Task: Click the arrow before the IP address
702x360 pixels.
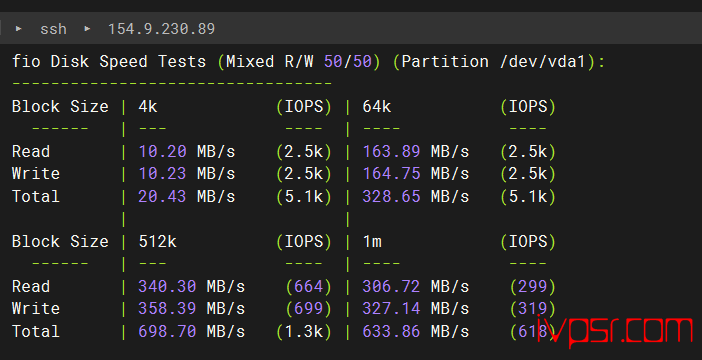Action: [x=87, y=29]
